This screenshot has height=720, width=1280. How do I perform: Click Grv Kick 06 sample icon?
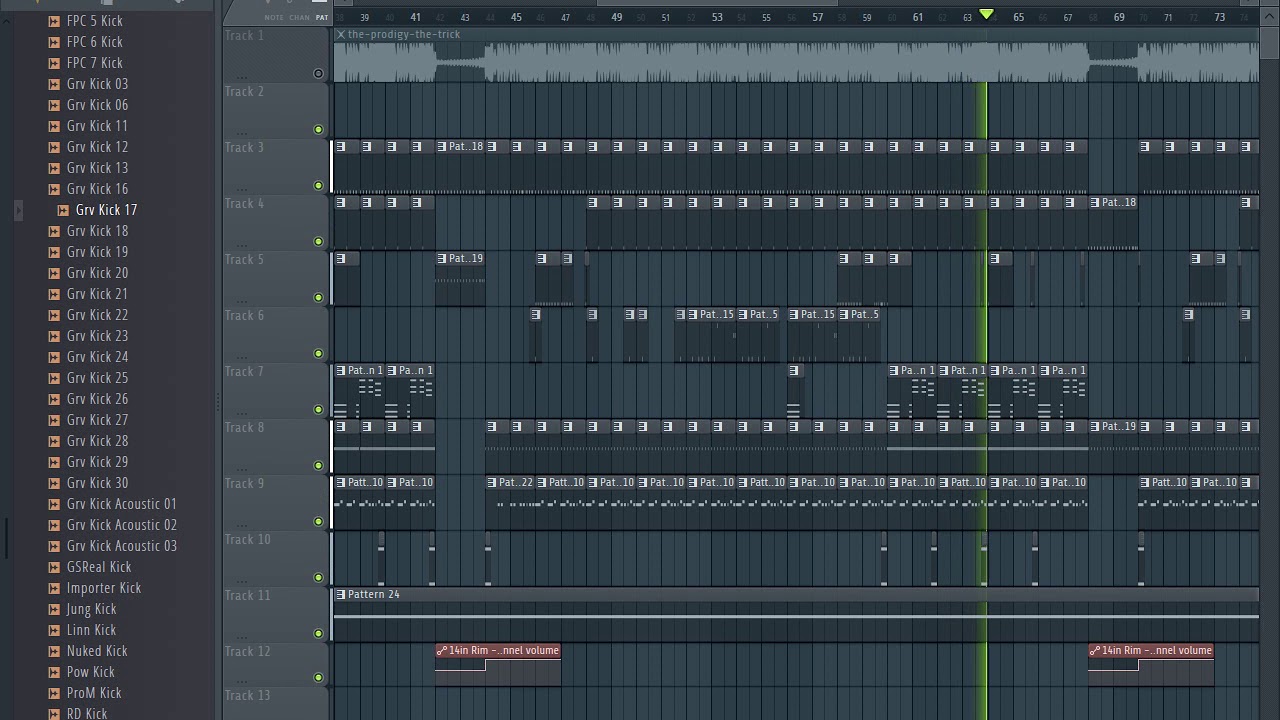coord(54,105)
